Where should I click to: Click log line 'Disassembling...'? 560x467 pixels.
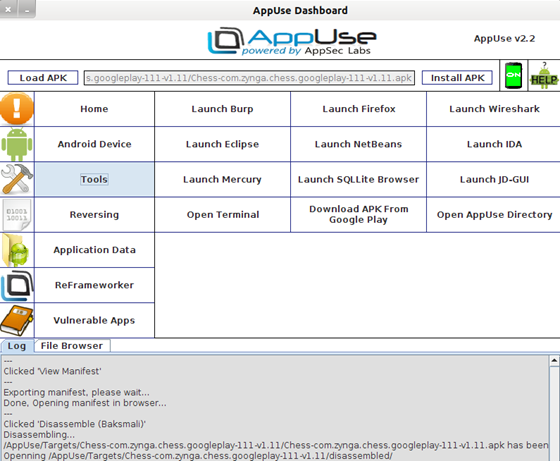[x=39, y=435]
